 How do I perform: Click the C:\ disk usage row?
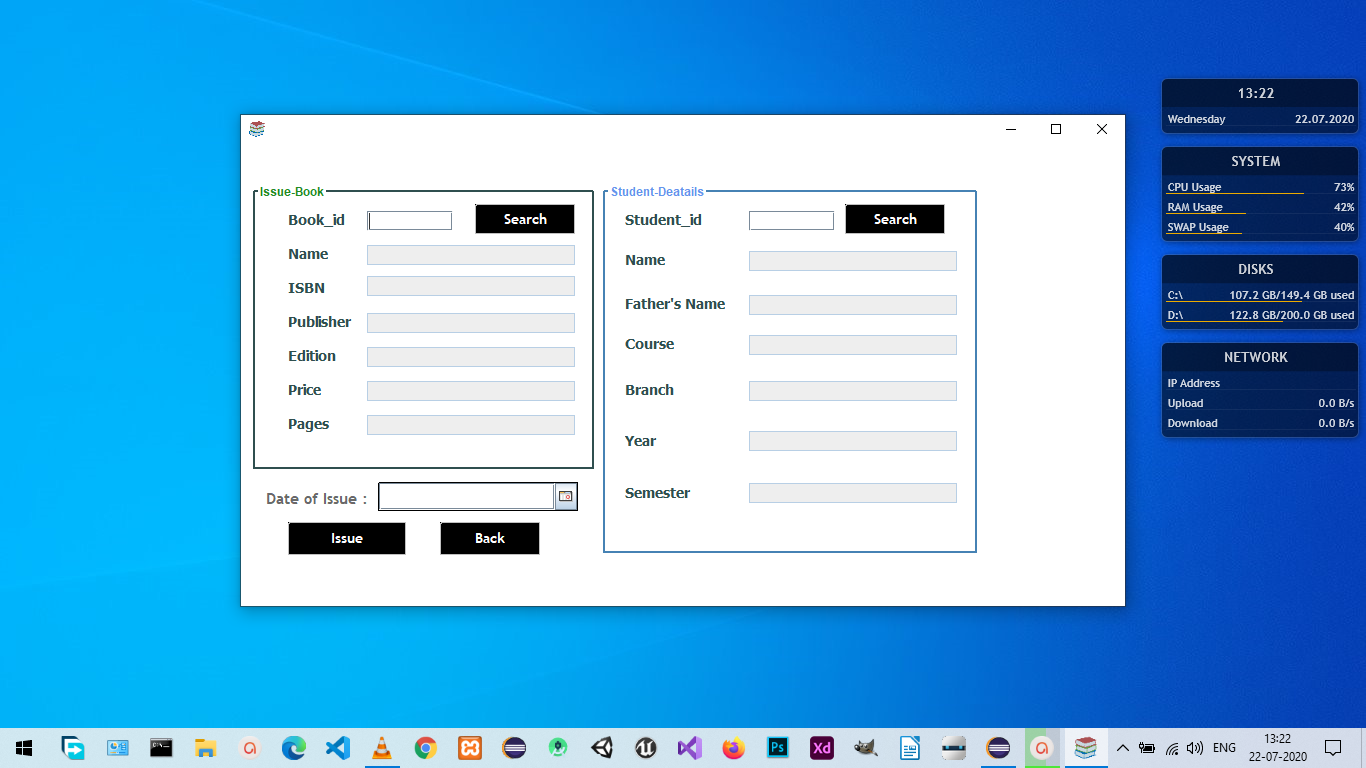(1260, 295)
